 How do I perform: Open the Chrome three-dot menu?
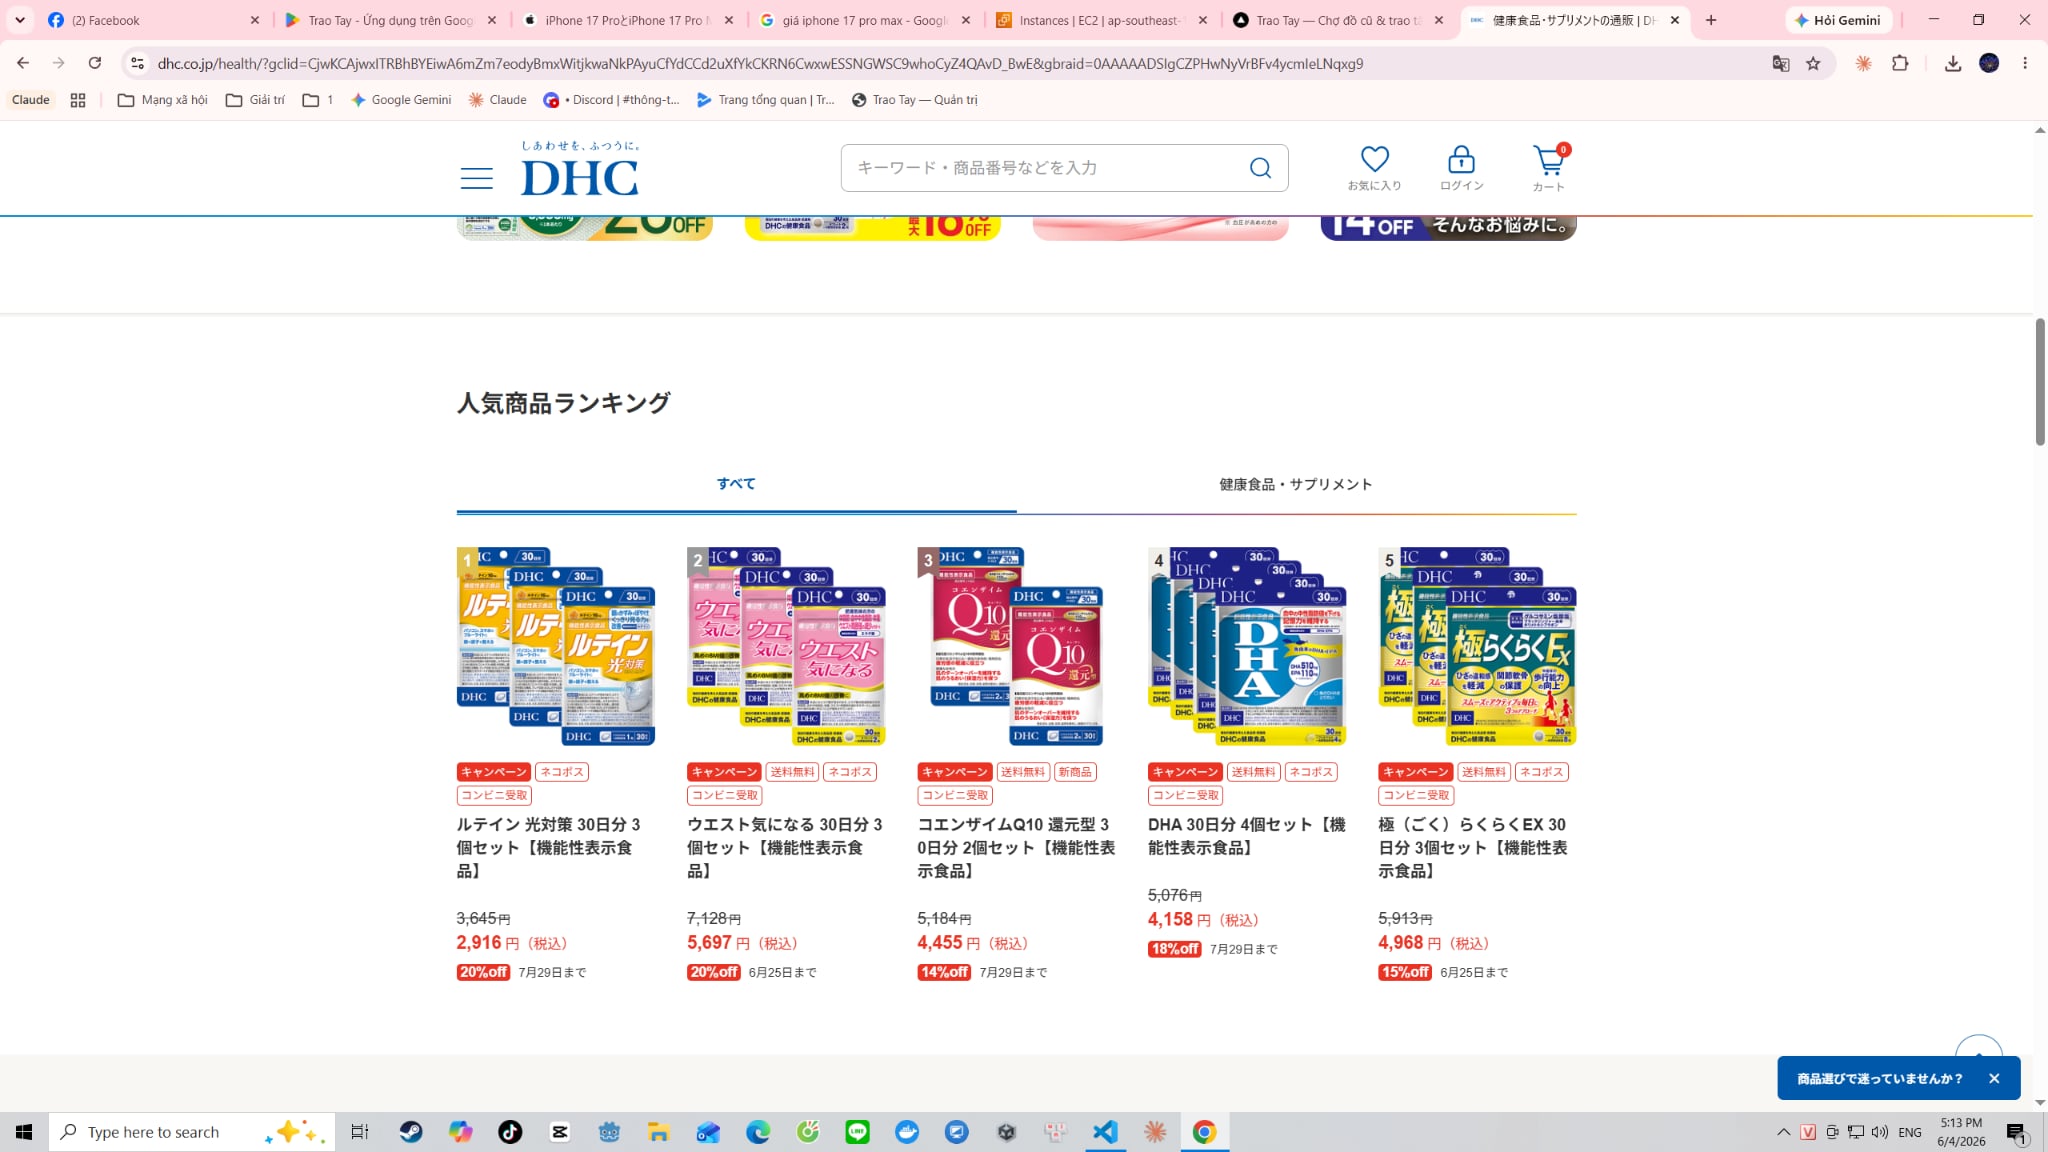click(x=2025, y=63)
